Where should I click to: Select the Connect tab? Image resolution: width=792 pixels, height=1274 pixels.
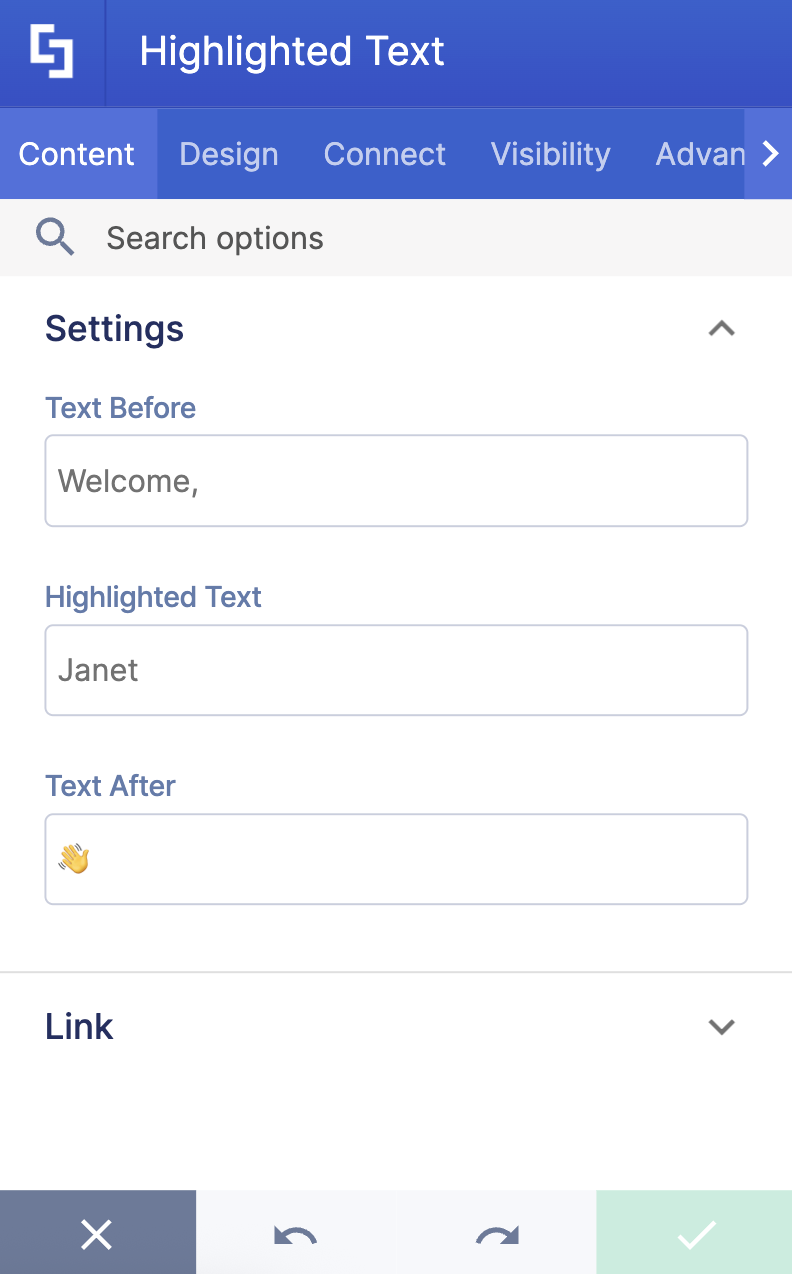point(384,154)
